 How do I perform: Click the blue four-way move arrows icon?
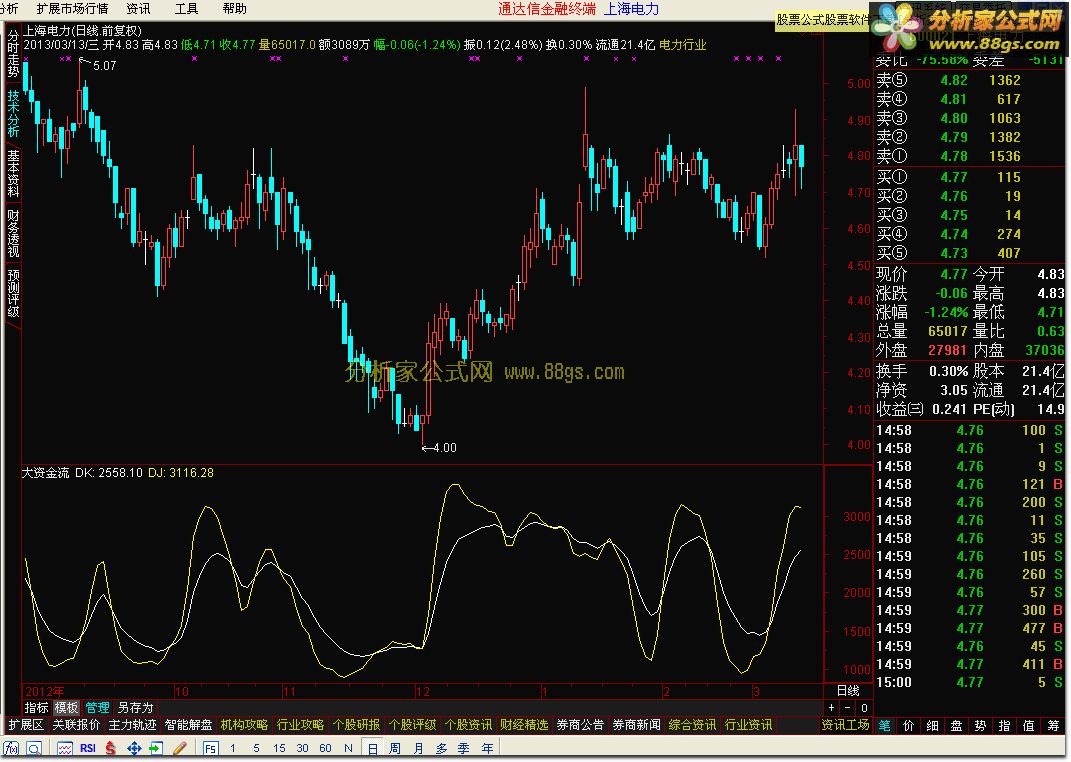click(x=134, y=748)
